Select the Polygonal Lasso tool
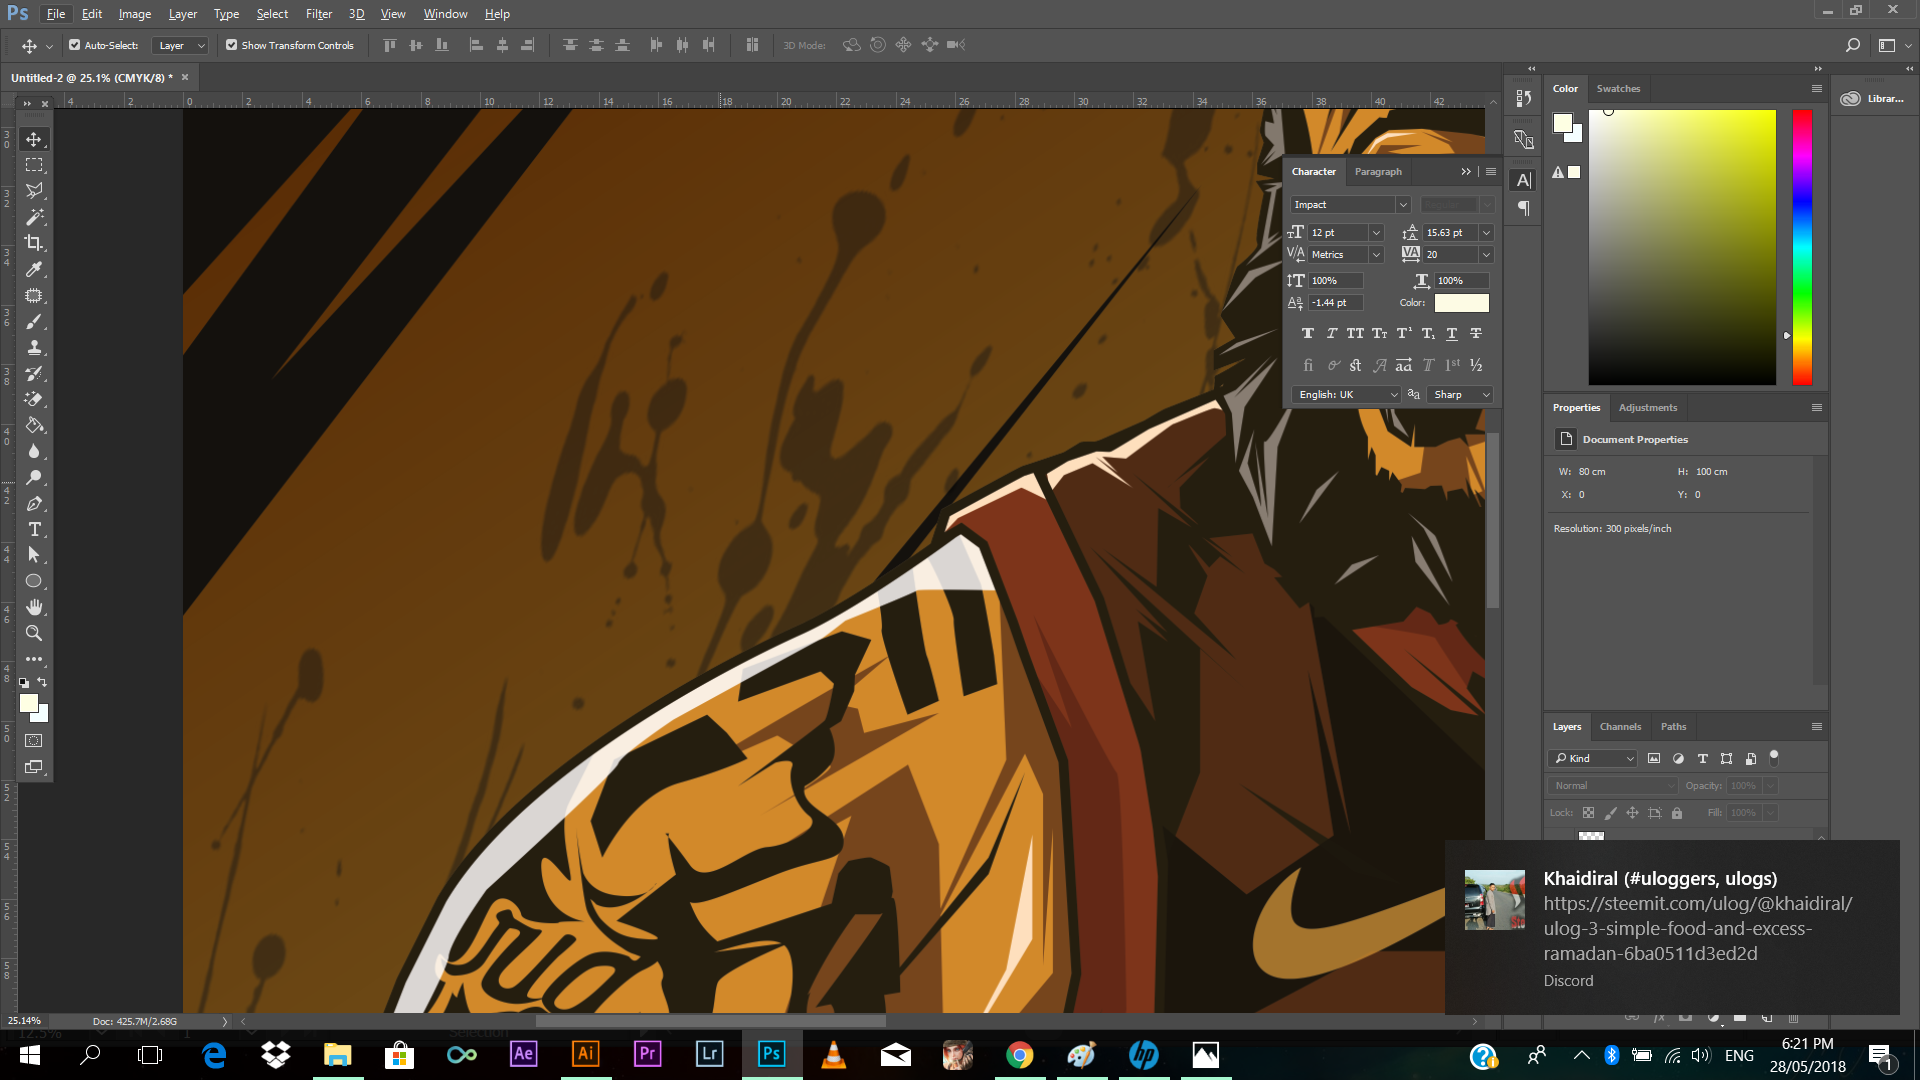The height and width of the screenshot is (1080, 1920). coord(34,191)
